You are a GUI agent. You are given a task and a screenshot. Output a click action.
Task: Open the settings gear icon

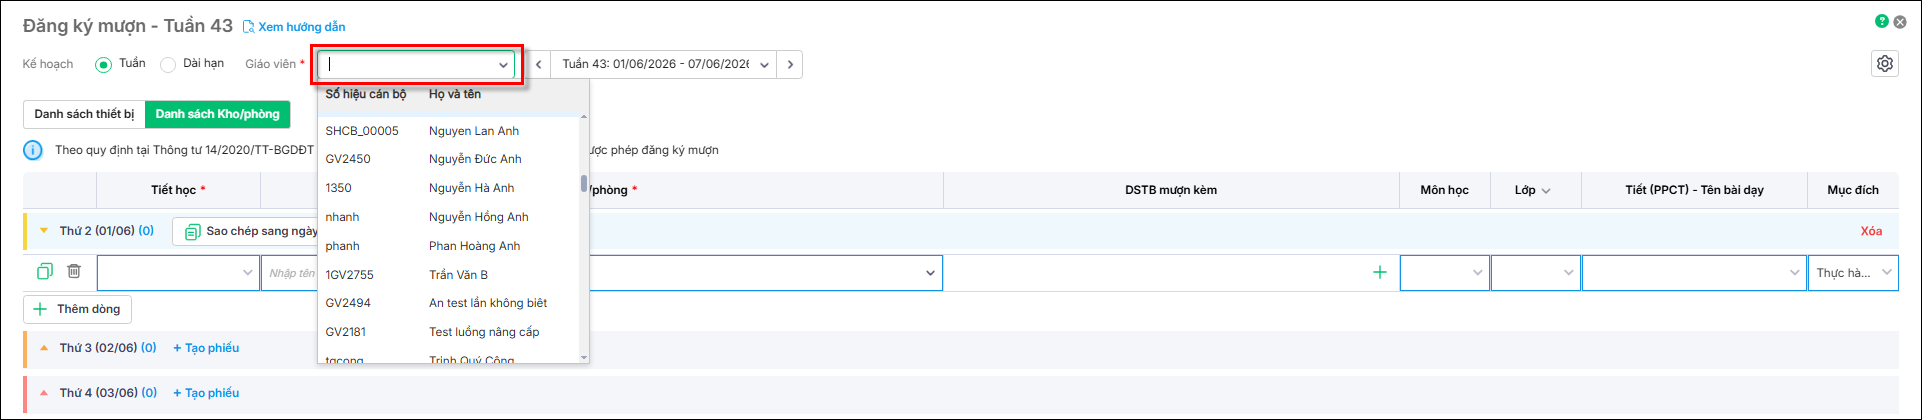tap(1884, 64)
